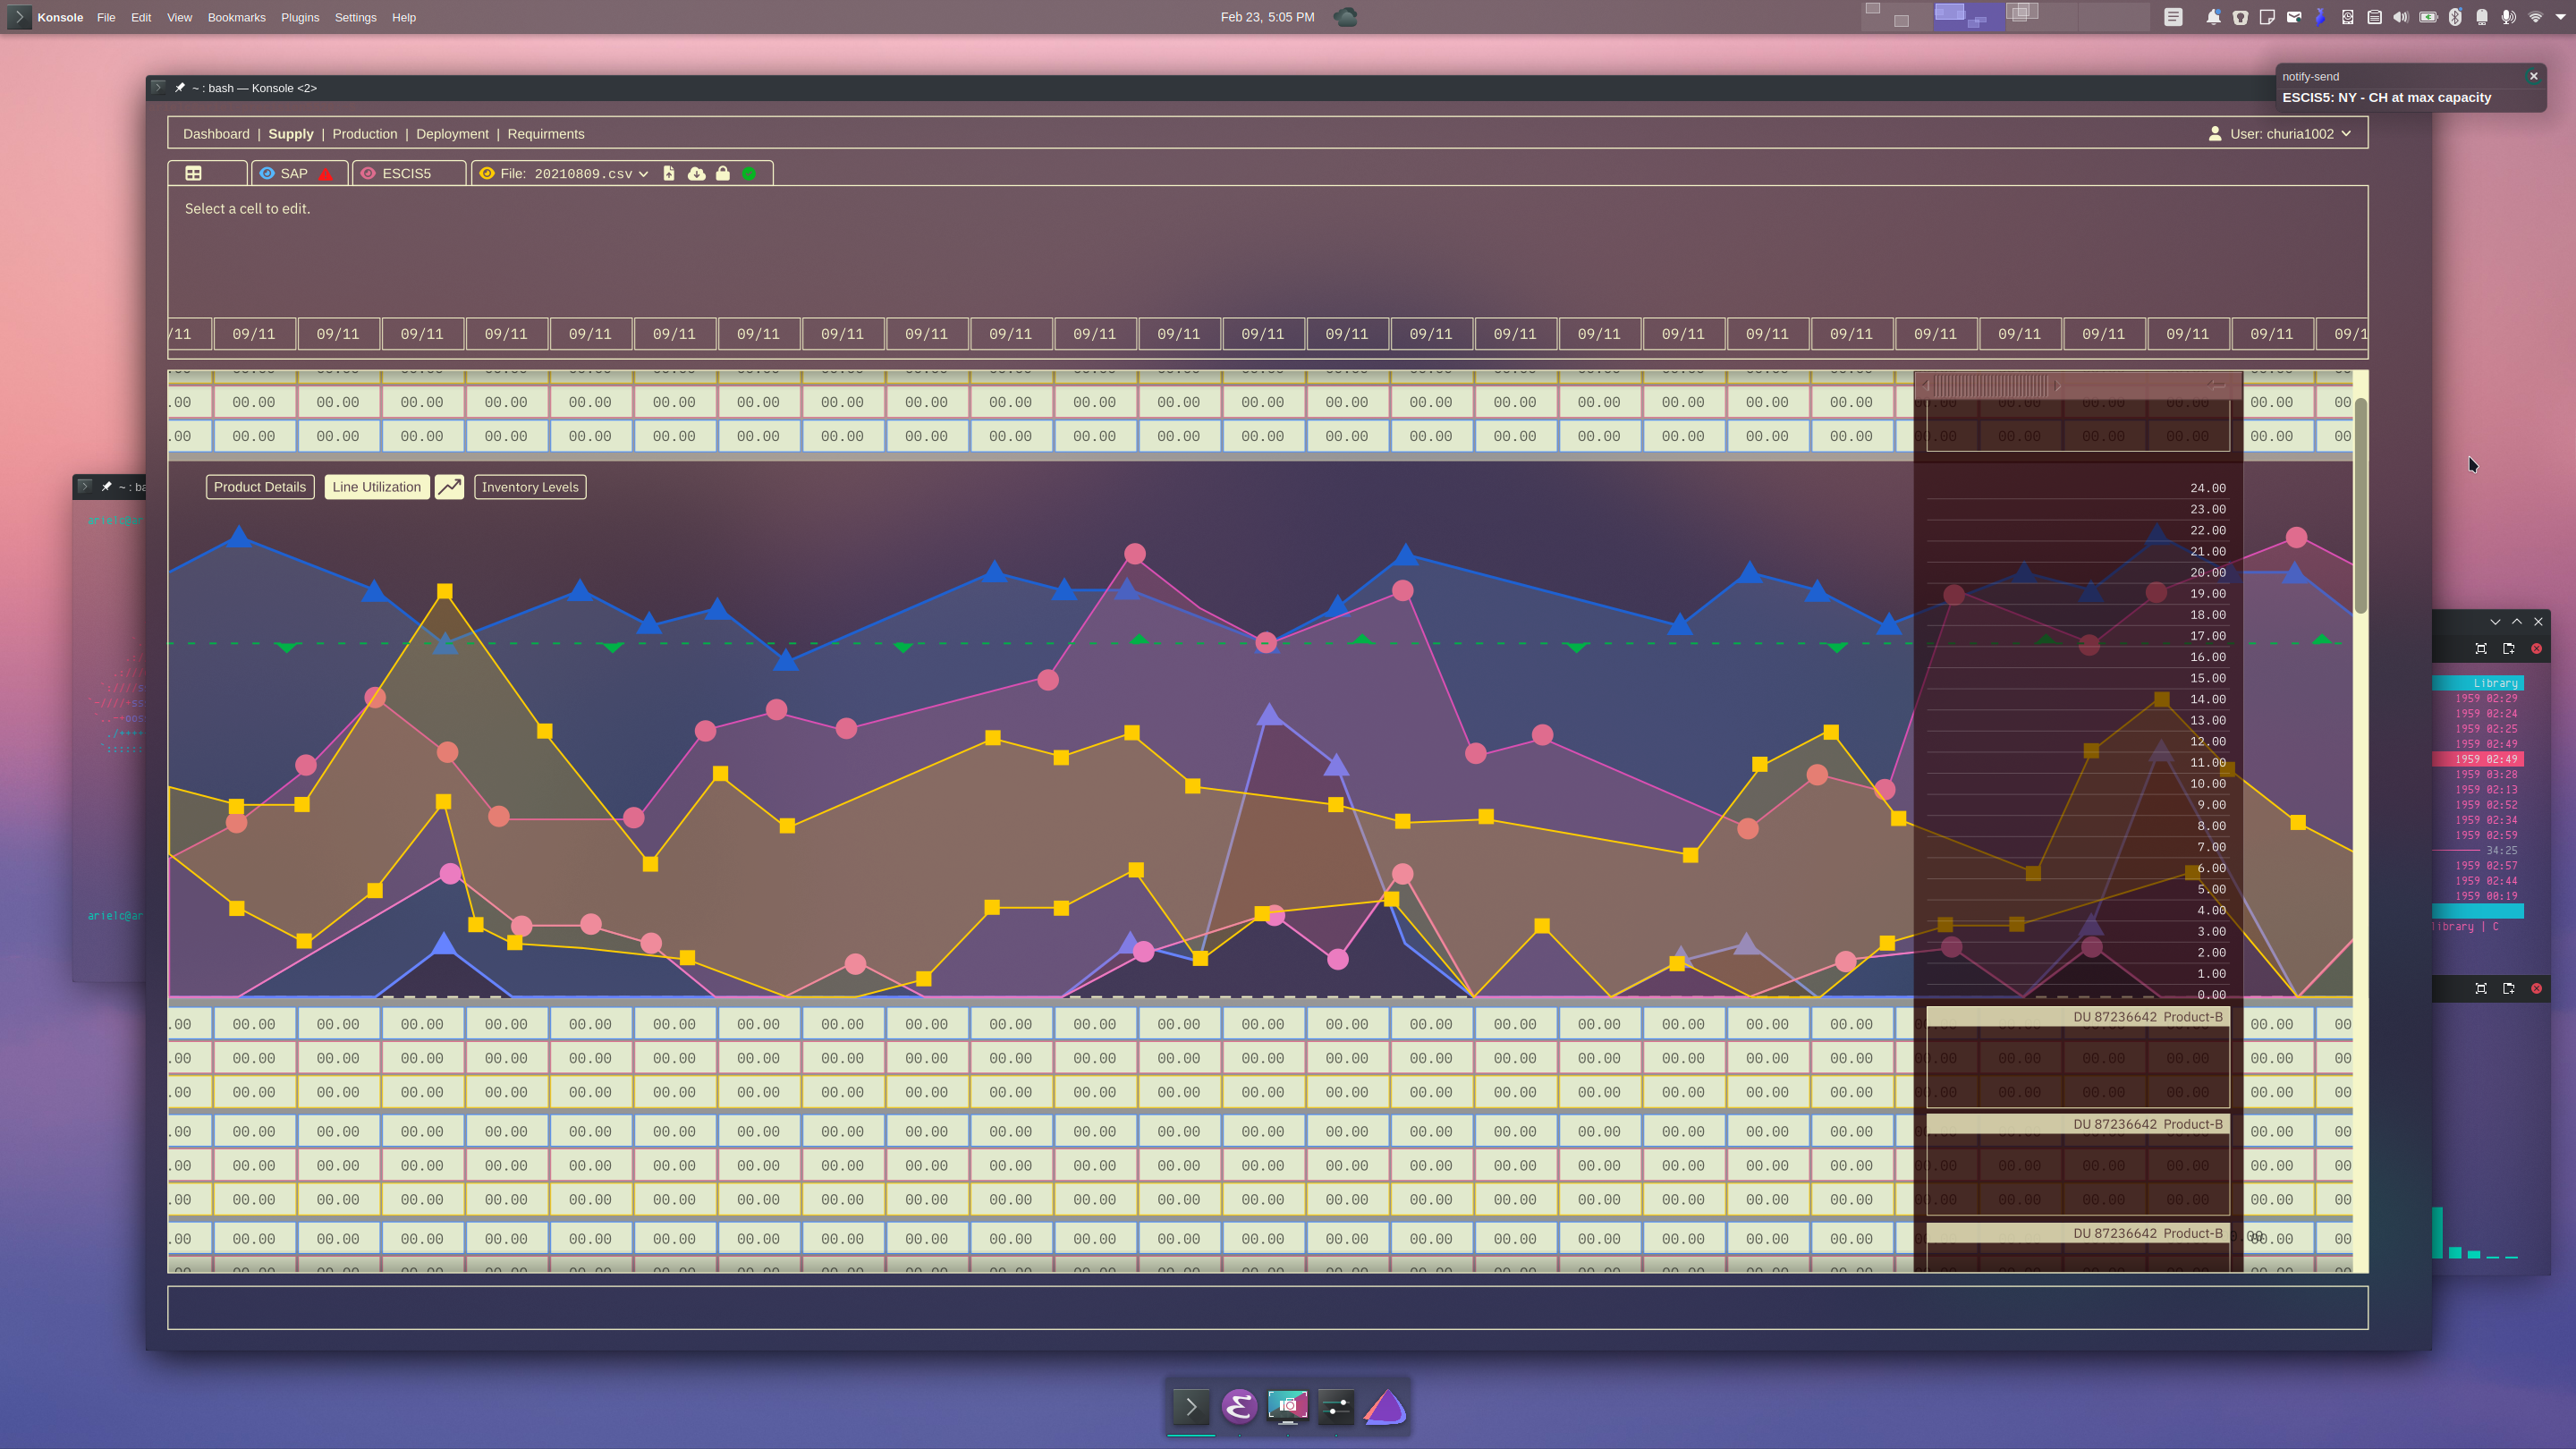Click the cloud download icon
Viewport: 2576px width, 1449px height.
(x=696, y=173)
